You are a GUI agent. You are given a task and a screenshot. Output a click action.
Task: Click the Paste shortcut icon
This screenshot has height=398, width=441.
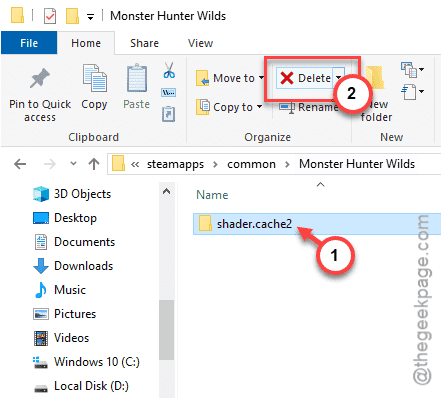tap(169, 114)
